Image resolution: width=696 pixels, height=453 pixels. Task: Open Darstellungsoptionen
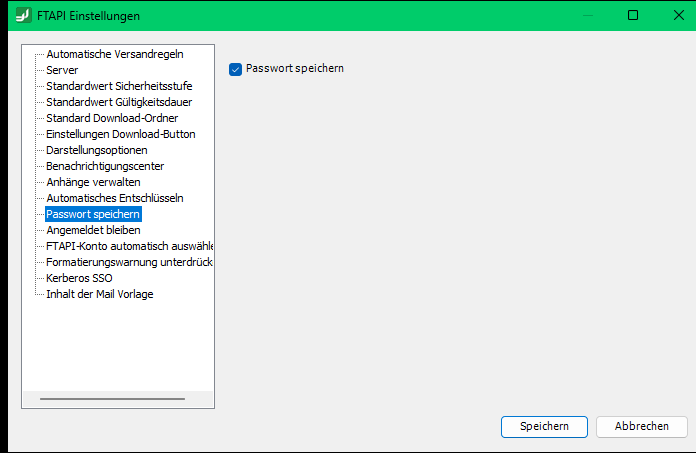coord(97,150)
